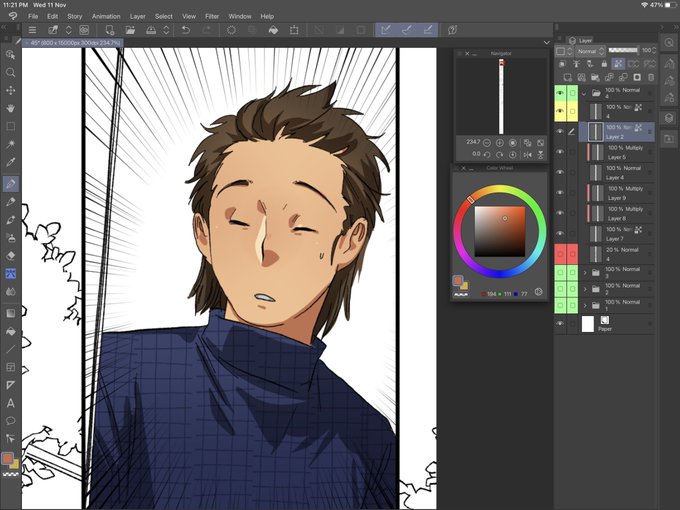Image resolution: width=680 pixels, height=510 pixels.
Task: Open the Layer menu
Action: (137, 16)
